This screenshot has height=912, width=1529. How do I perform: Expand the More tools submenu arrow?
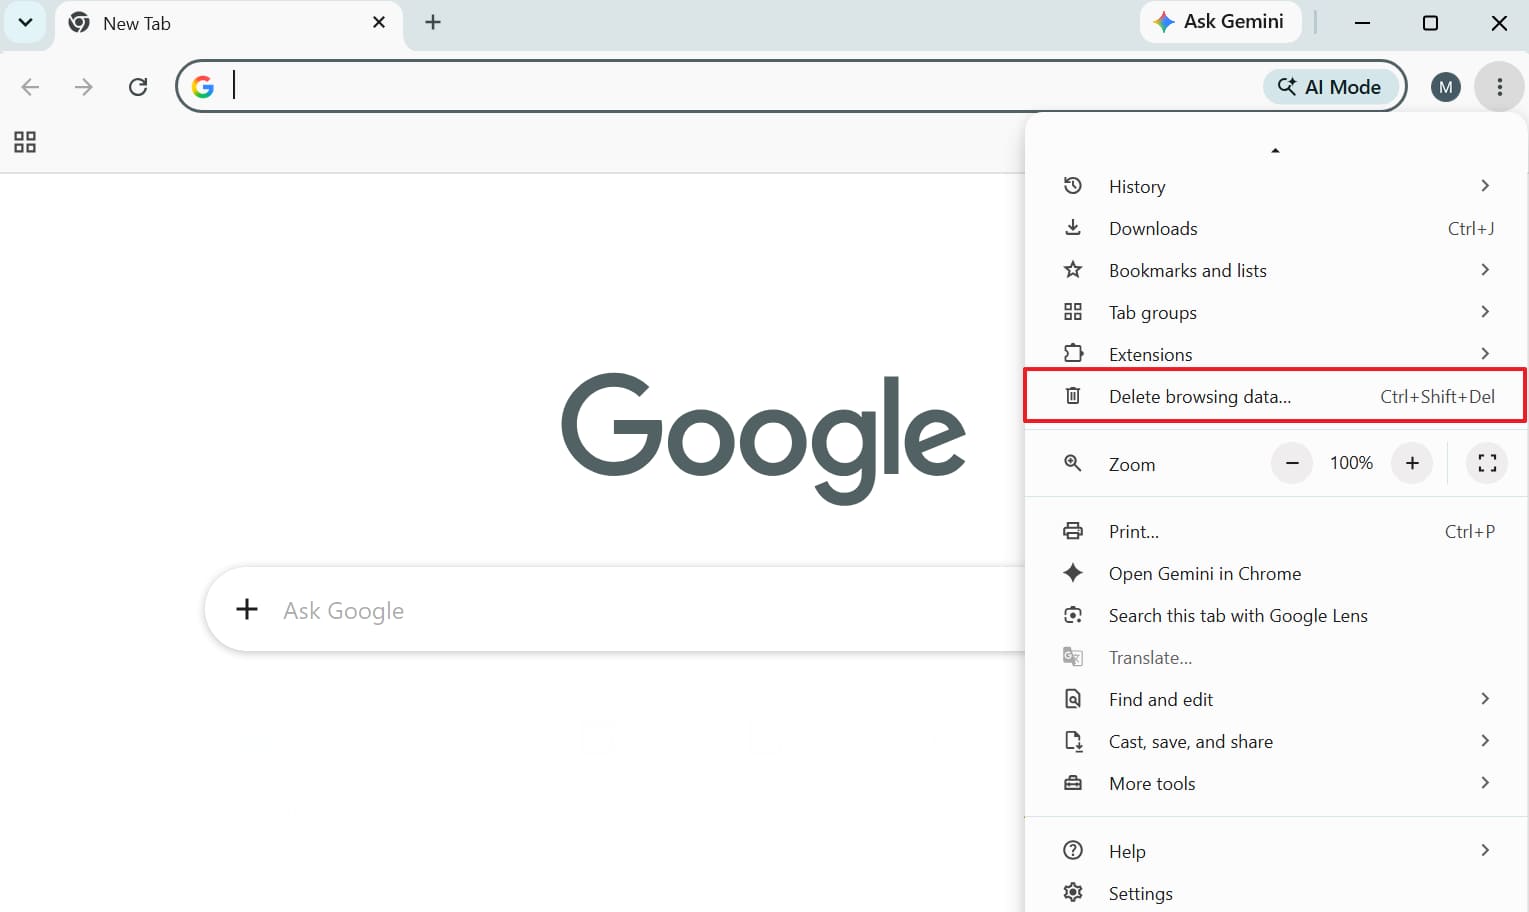(x=1485, y=783)
